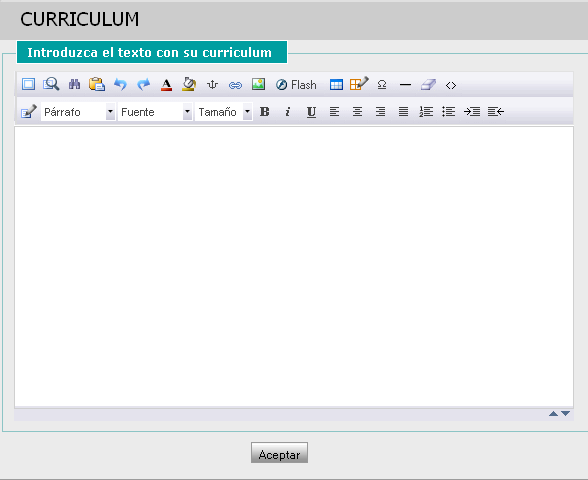Screen dimensions: 588x480
Task: Center align the text
Action: click(x=357, y=112)
